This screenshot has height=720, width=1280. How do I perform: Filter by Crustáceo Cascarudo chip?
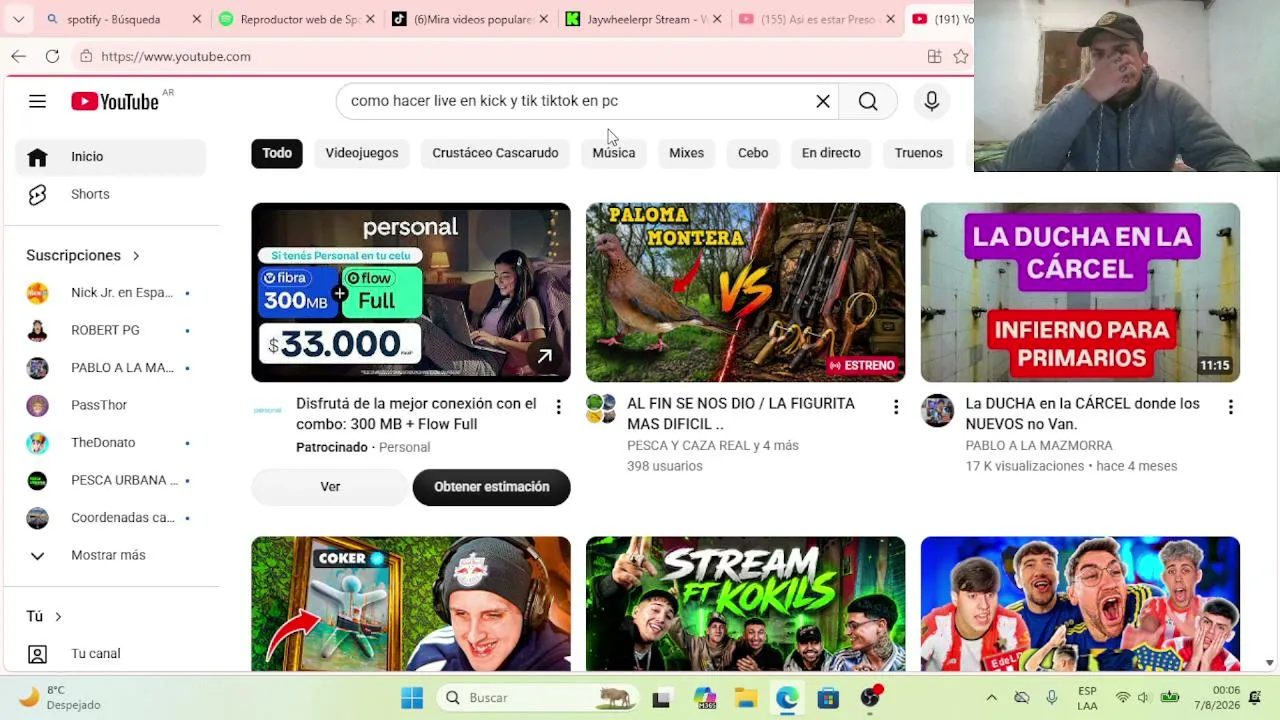point(495,153)
